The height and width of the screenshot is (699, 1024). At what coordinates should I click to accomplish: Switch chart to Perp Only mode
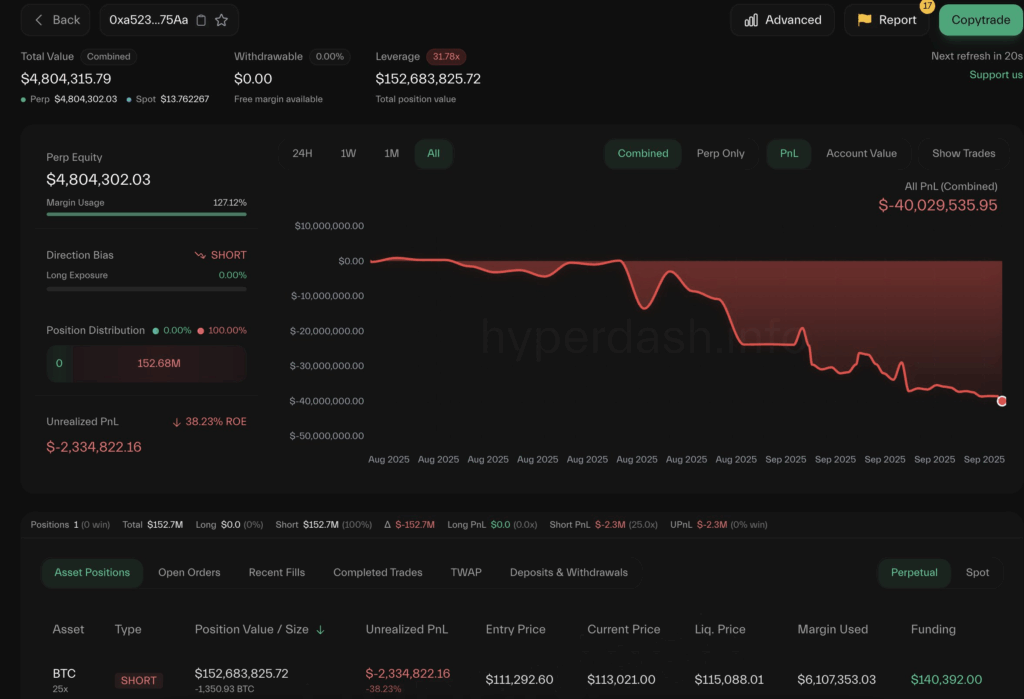pyautogui.click(x=720, y=154)
